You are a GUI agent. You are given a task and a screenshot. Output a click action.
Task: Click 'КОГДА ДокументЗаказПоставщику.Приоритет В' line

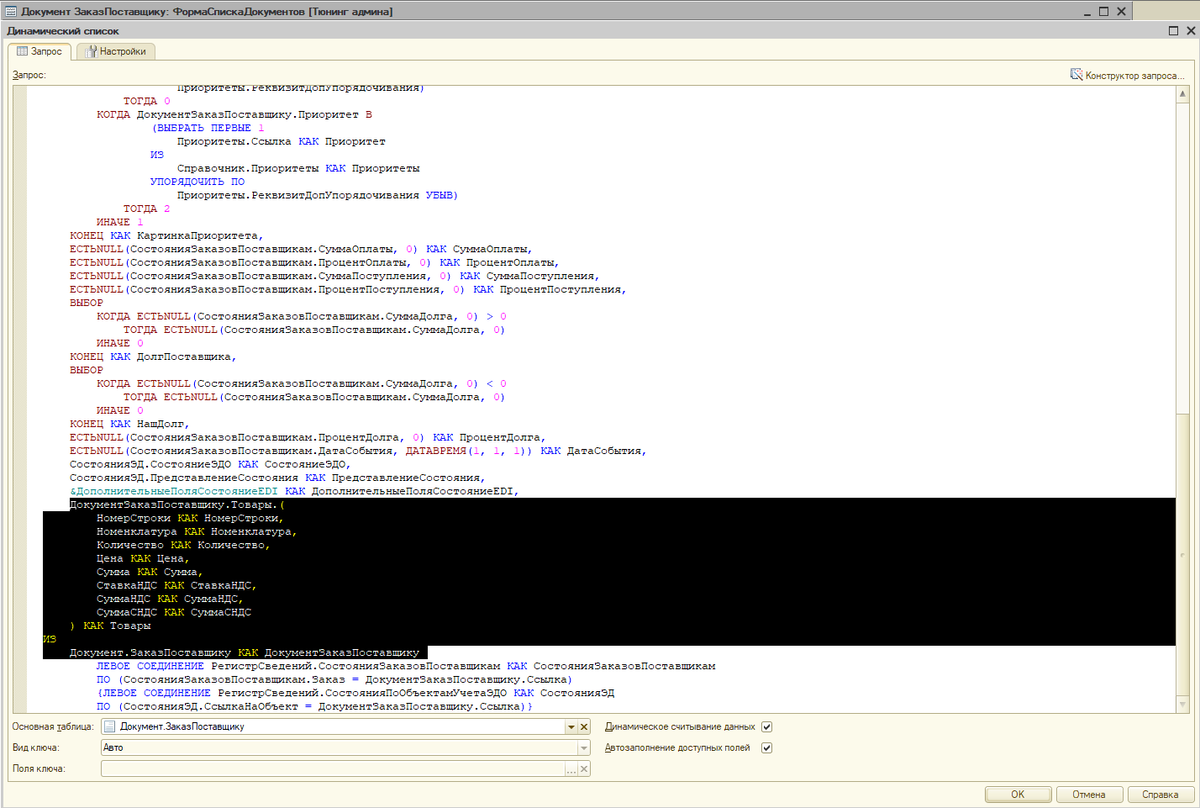point(234,114)
